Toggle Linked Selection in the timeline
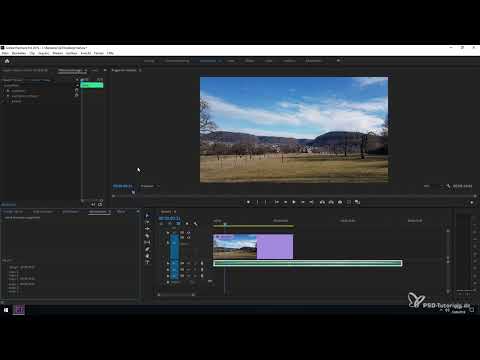This screenshot has width=480, height=360. coord(178,224)
